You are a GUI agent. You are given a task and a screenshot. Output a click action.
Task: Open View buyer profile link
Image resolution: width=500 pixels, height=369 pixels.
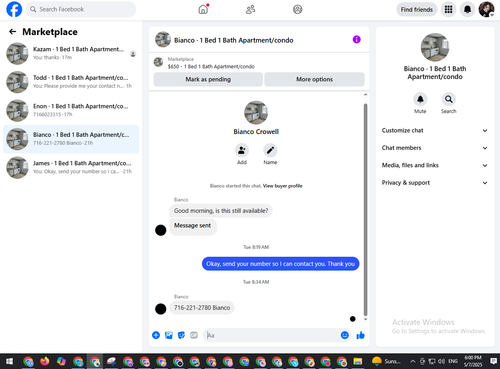click(283, 186)
